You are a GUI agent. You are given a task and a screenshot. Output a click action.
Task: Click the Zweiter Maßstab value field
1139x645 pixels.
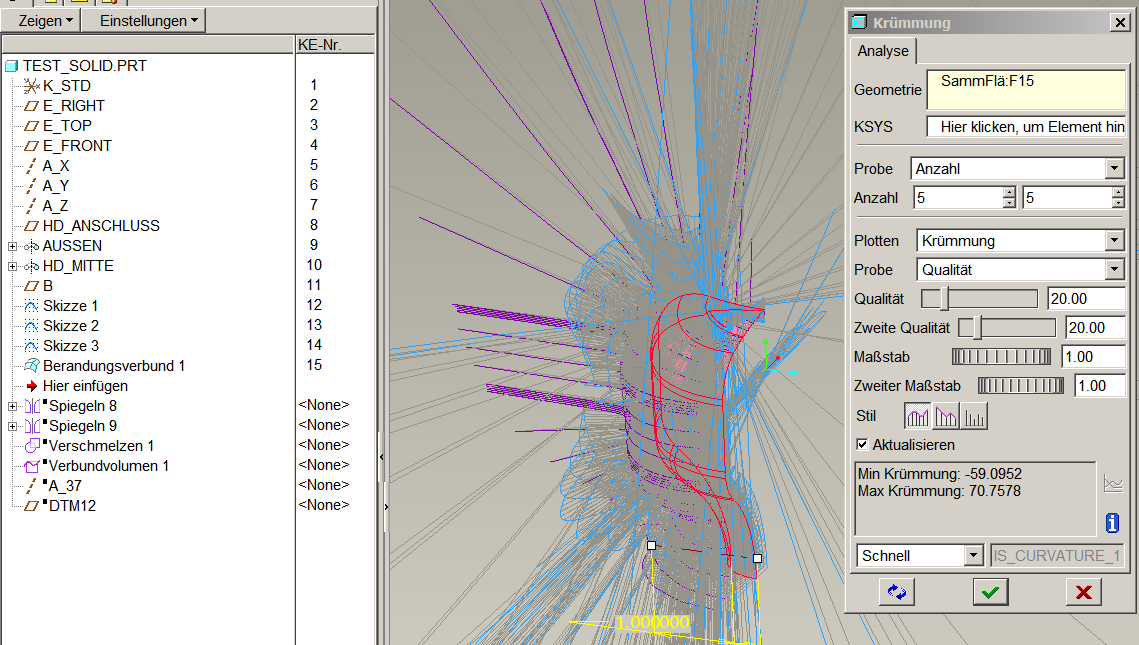1100,386
